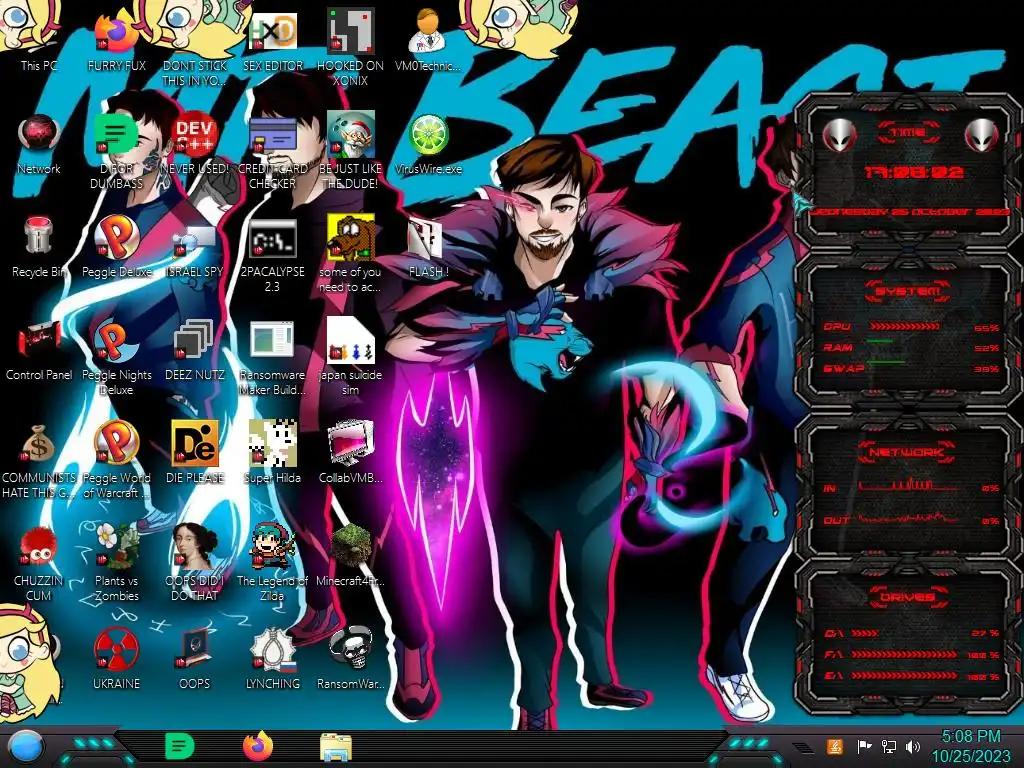Click the CPU usage bar in System widget
The image size is (1024, 768).
pos(905,326)
